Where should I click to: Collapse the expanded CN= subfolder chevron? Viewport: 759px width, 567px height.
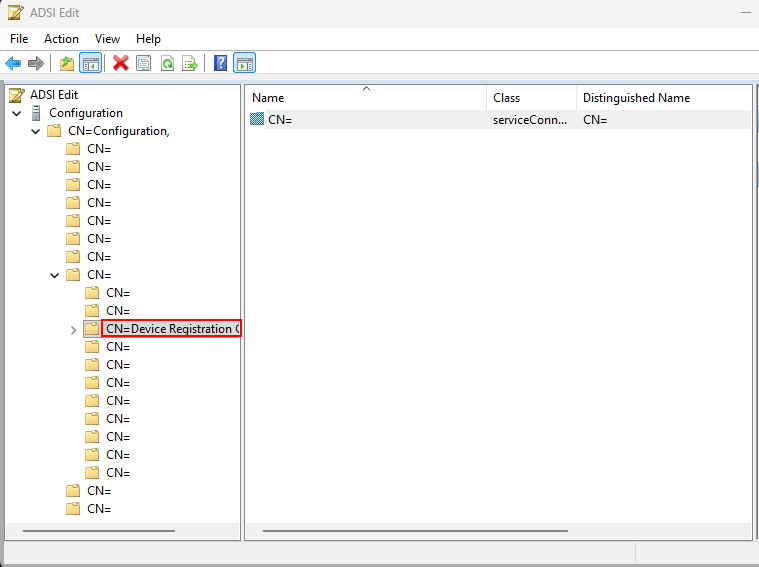pos(55,275)
